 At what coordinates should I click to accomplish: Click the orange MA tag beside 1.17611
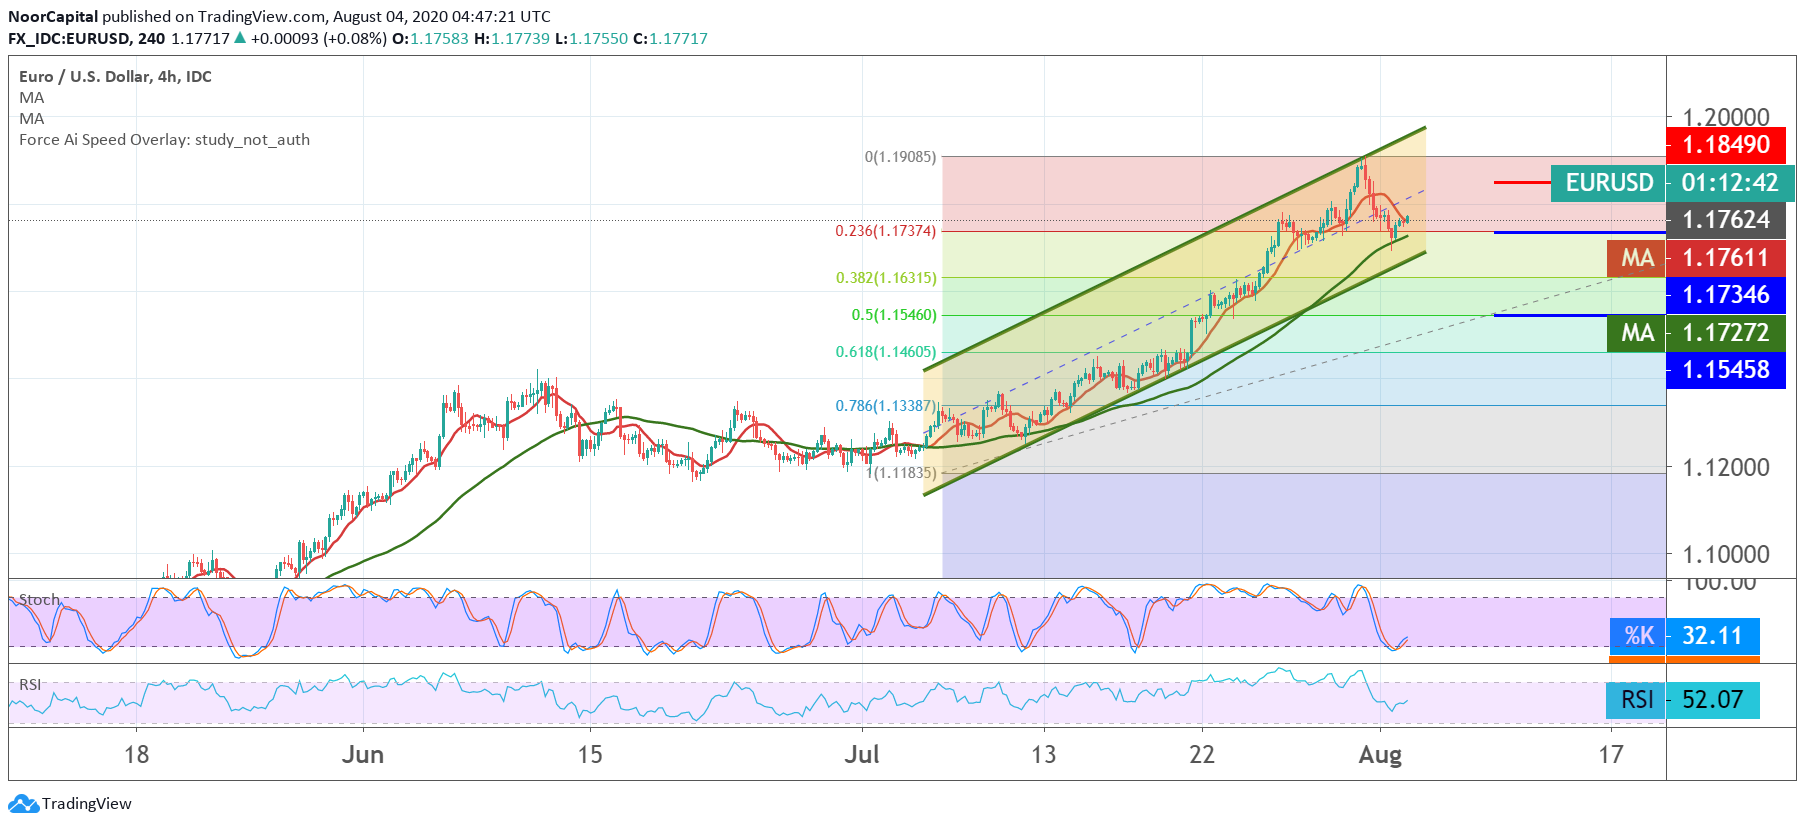tap(1637, 258)
